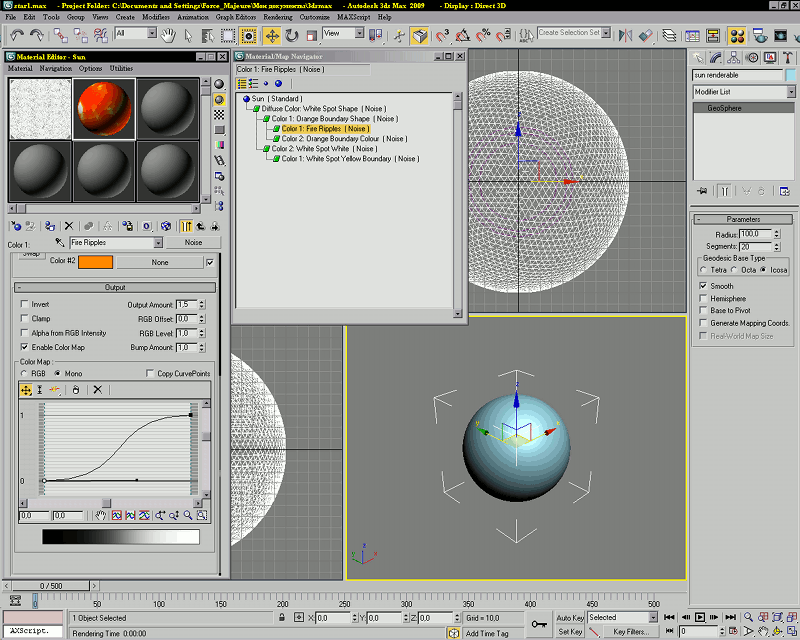This screenshot has height=640, width=800.
Task: Click the Auto Key button
Action: [570, 618]
